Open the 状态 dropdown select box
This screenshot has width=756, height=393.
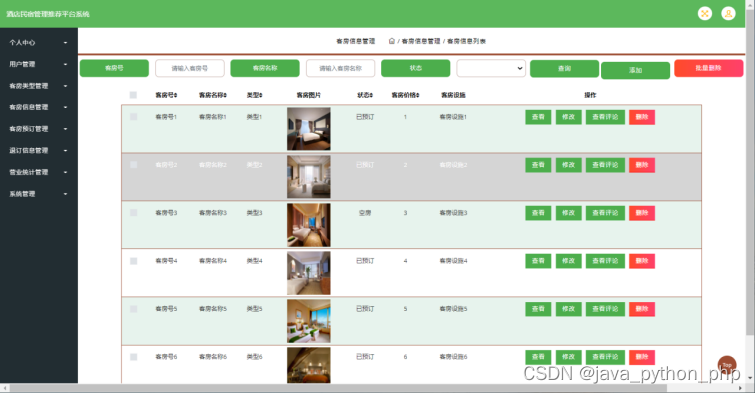(x=491, y=68)
